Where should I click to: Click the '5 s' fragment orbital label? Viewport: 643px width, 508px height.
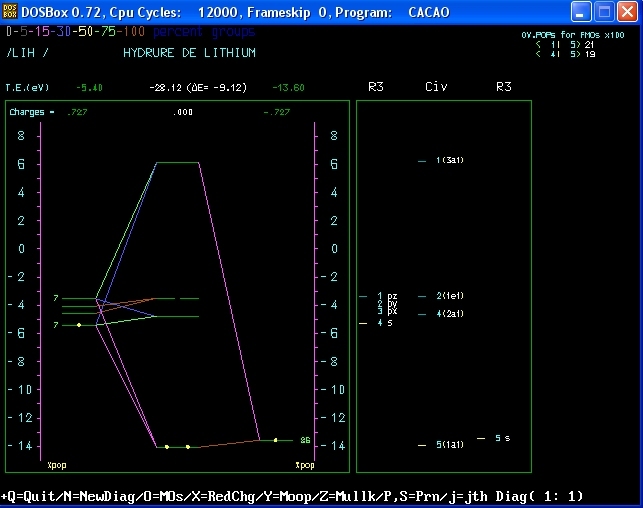click(502, 438)
